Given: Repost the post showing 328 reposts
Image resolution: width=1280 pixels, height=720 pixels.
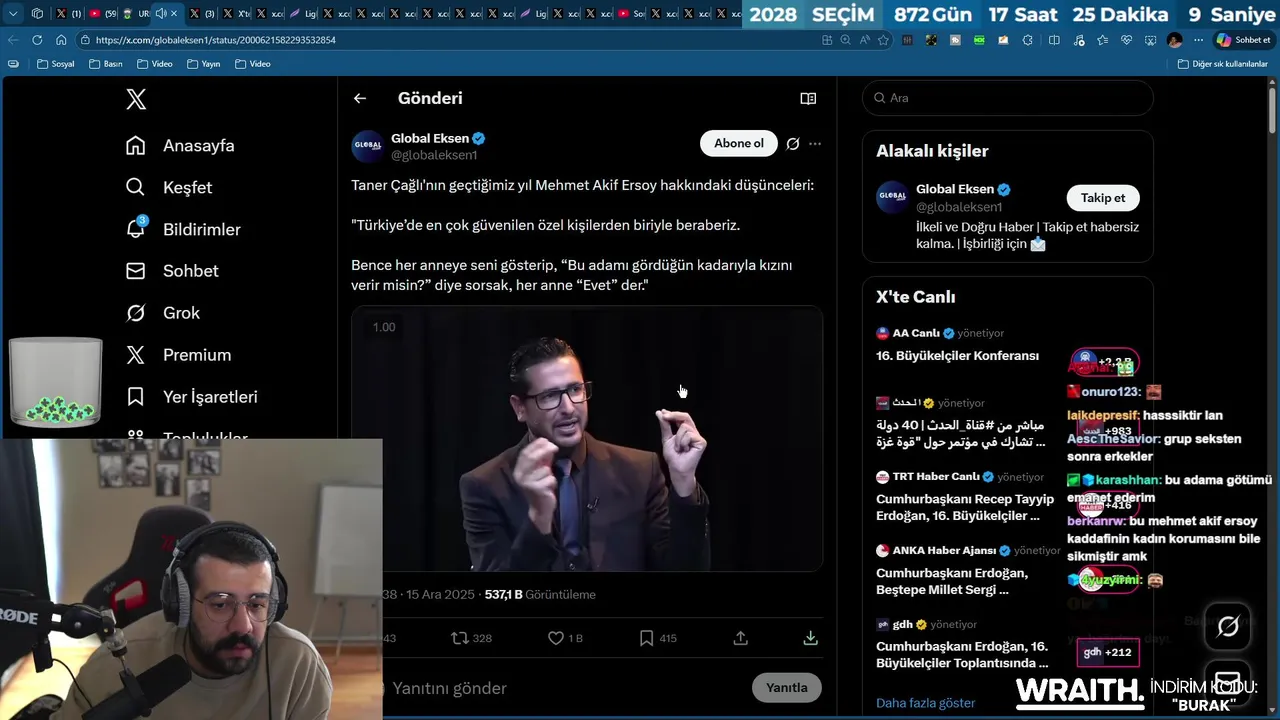Looking at the screenshot, I should point(471,638).
